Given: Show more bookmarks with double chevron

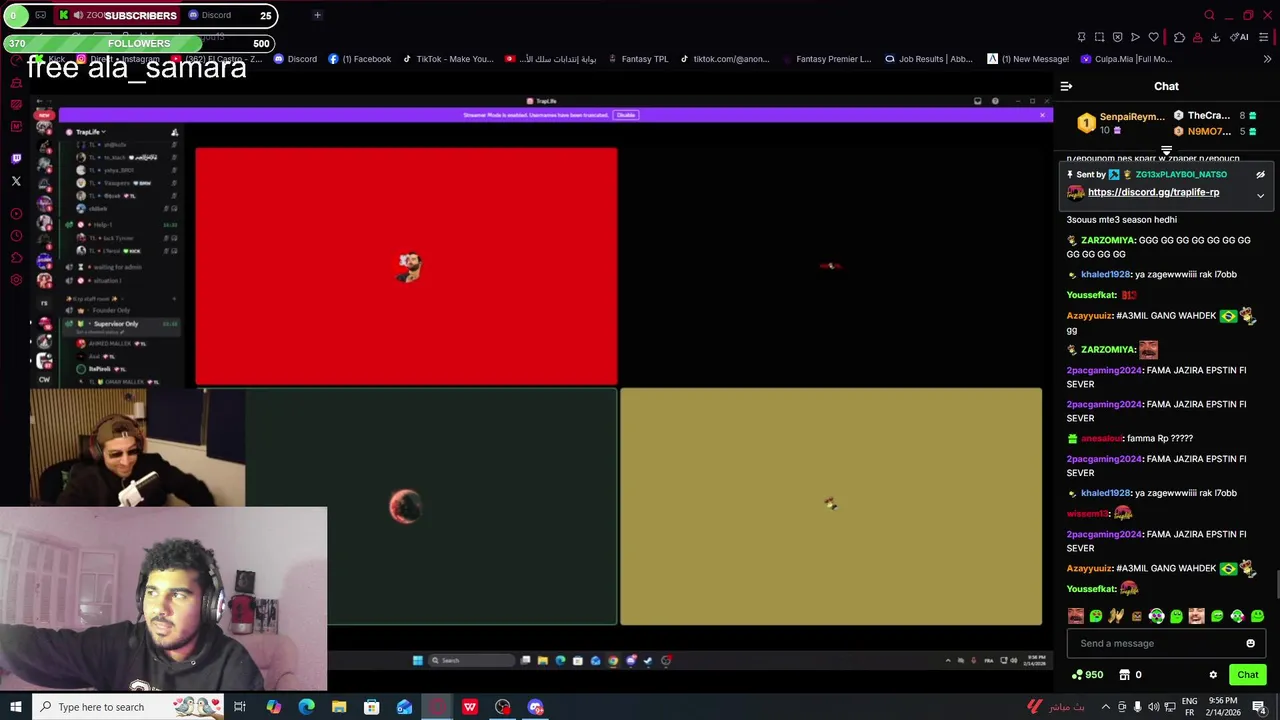Looking at the screenshot, I should 1265,59.
